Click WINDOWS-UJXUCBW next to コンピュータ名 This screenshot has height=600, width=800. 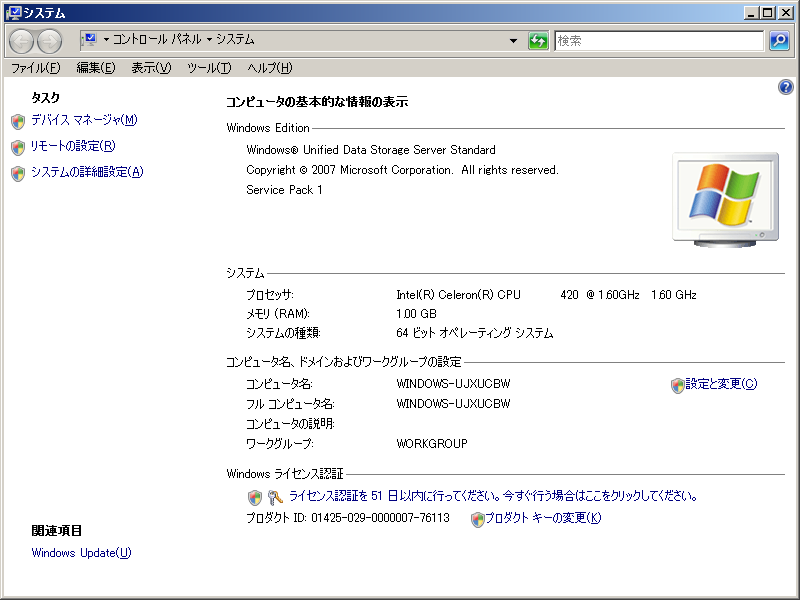click(453, 384)
